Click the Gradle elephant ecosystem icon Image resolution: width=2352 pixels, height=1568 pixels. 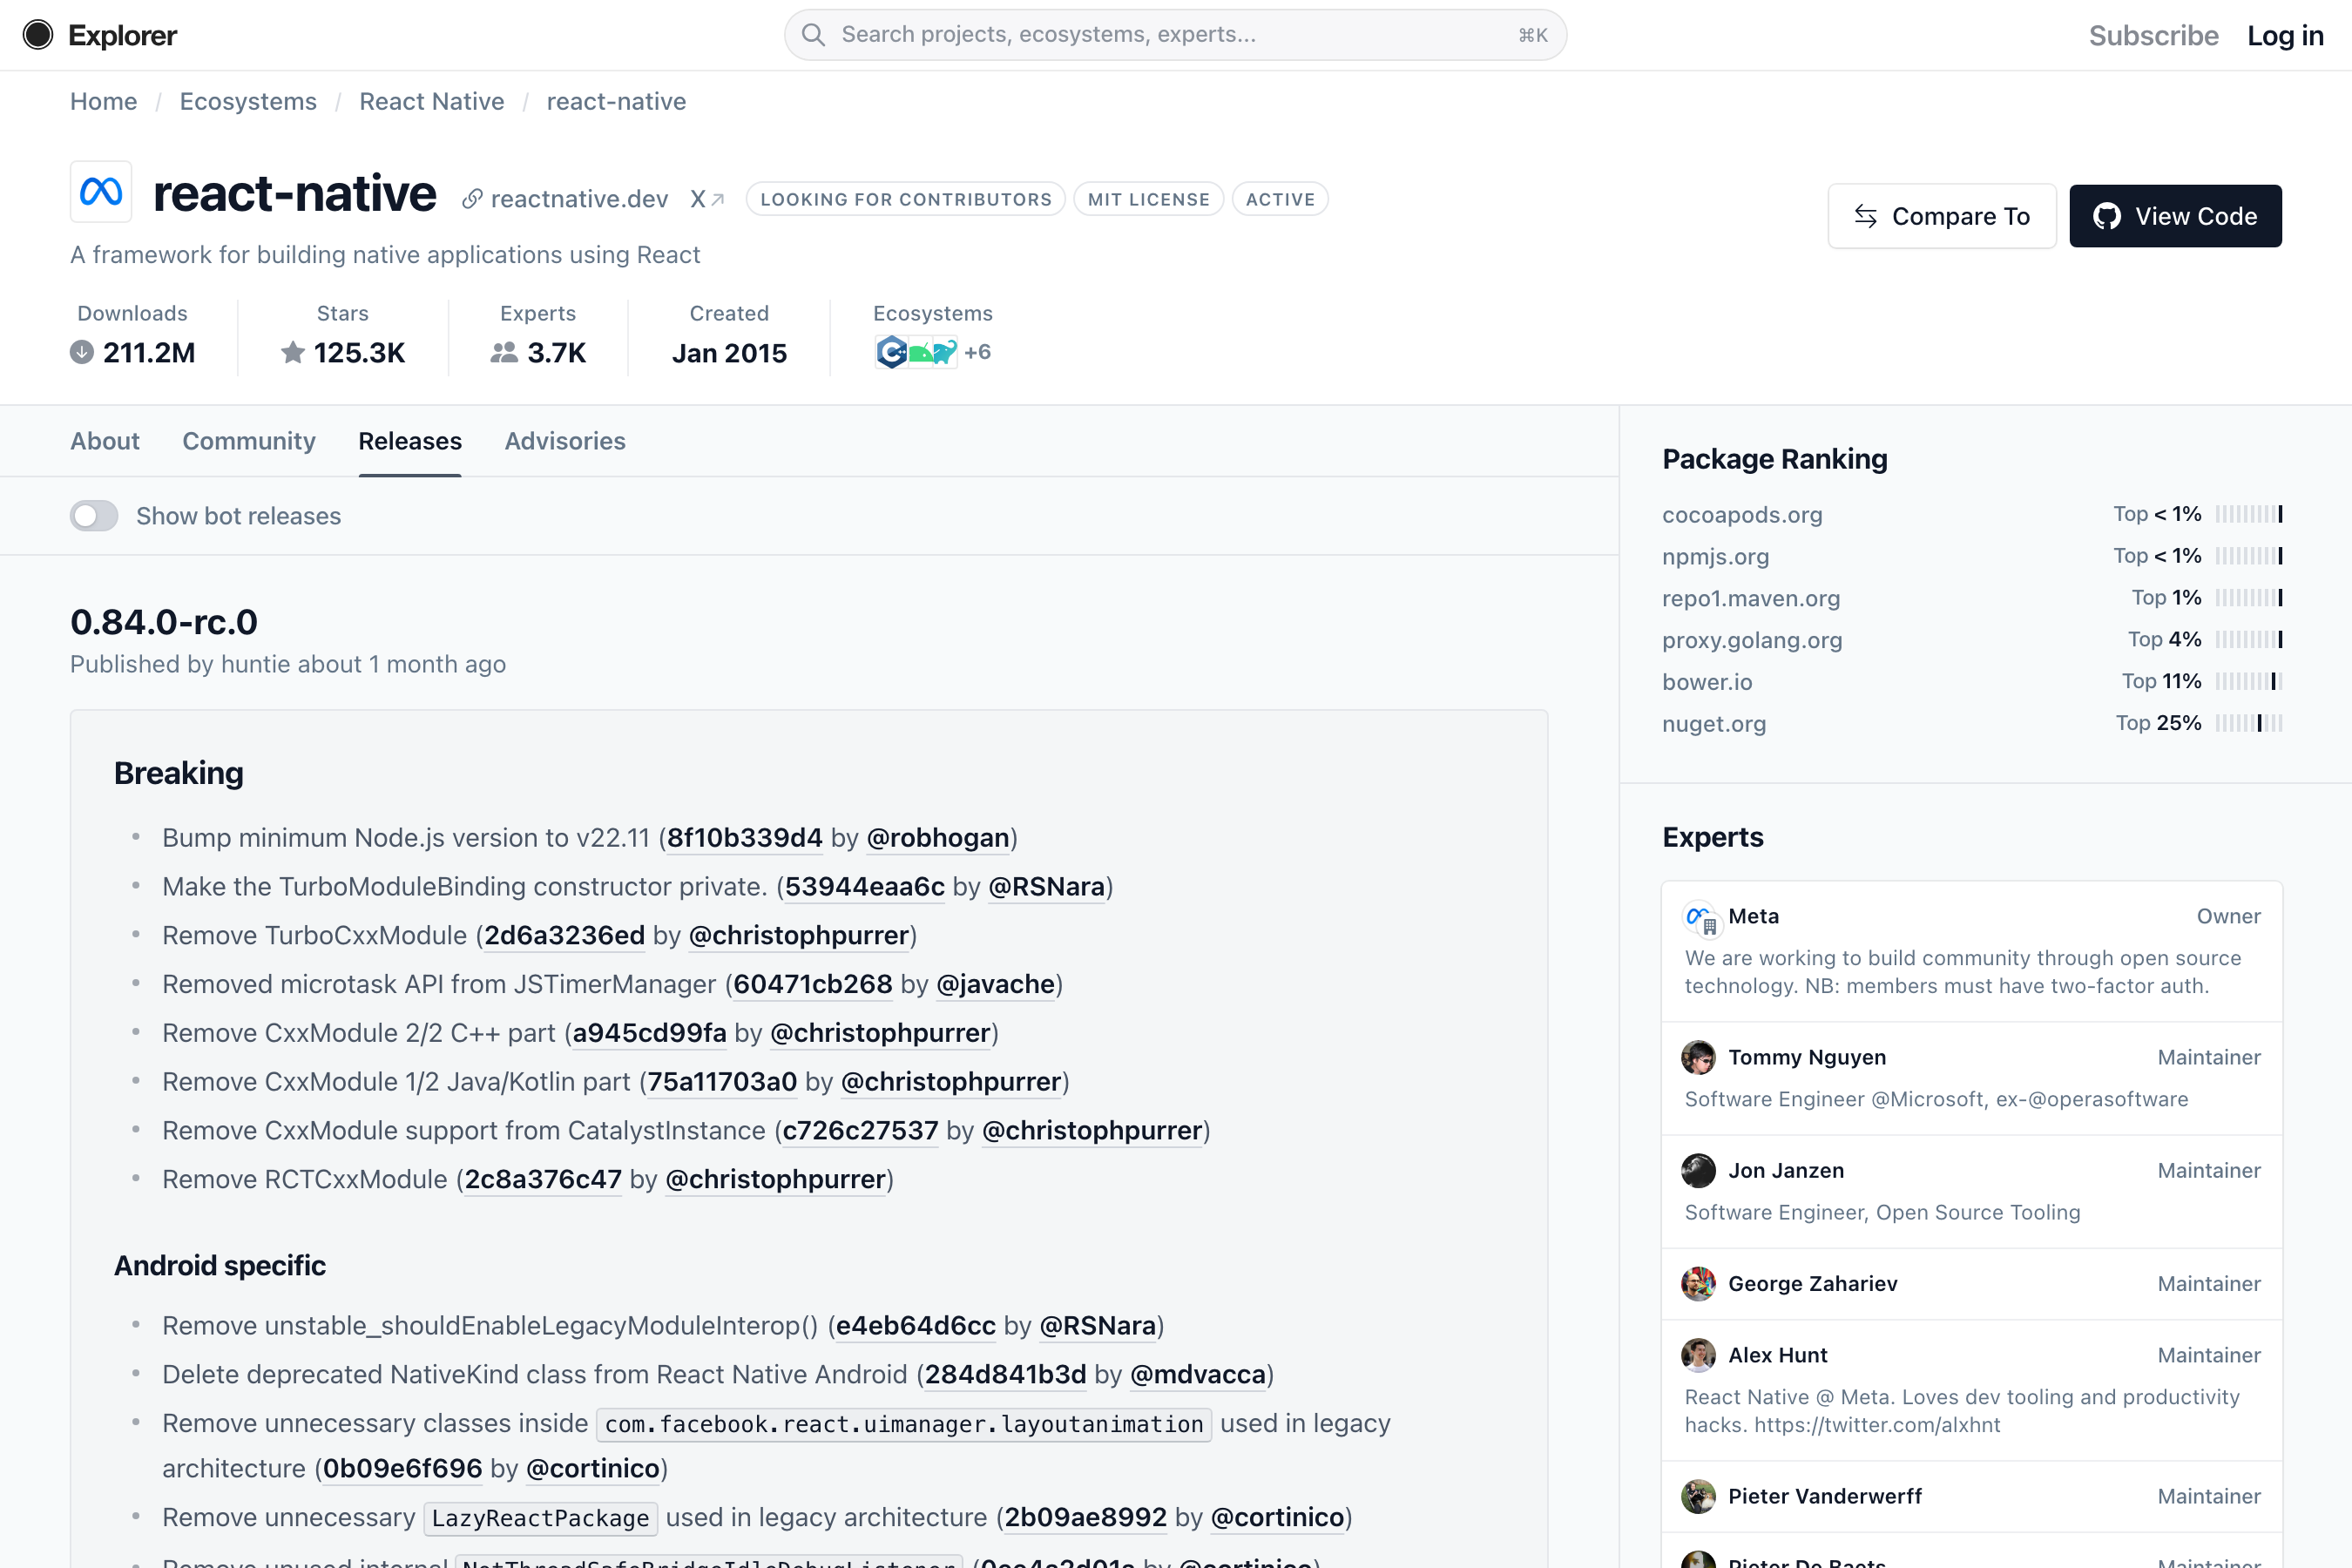point(945,351)
